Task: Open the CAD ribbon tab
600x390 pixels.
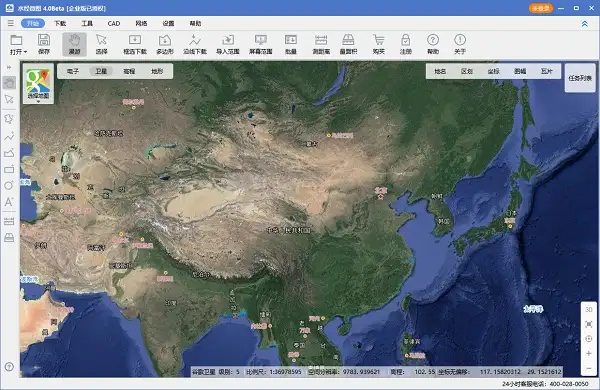Action: 114,23
